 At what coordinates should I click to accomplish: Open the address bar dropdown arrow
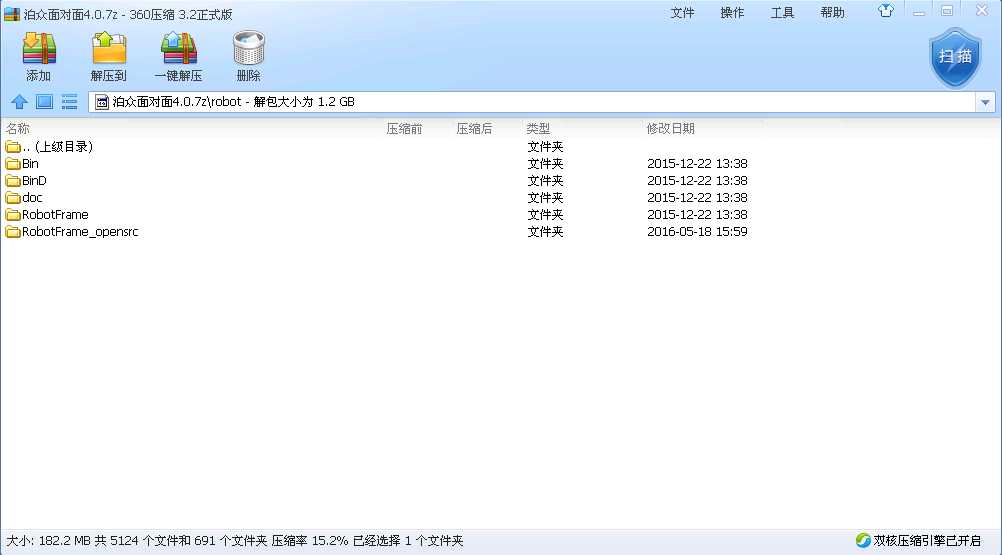(x=985, y=102)
